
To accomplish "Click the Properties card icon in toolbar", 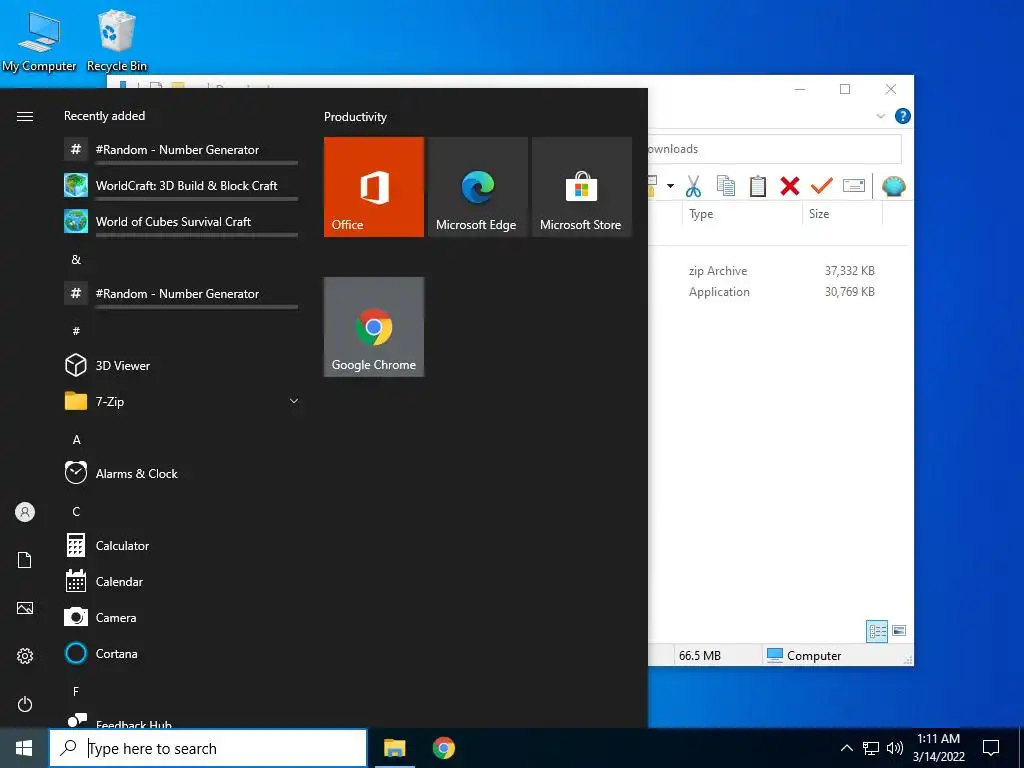I will [854, 186].
